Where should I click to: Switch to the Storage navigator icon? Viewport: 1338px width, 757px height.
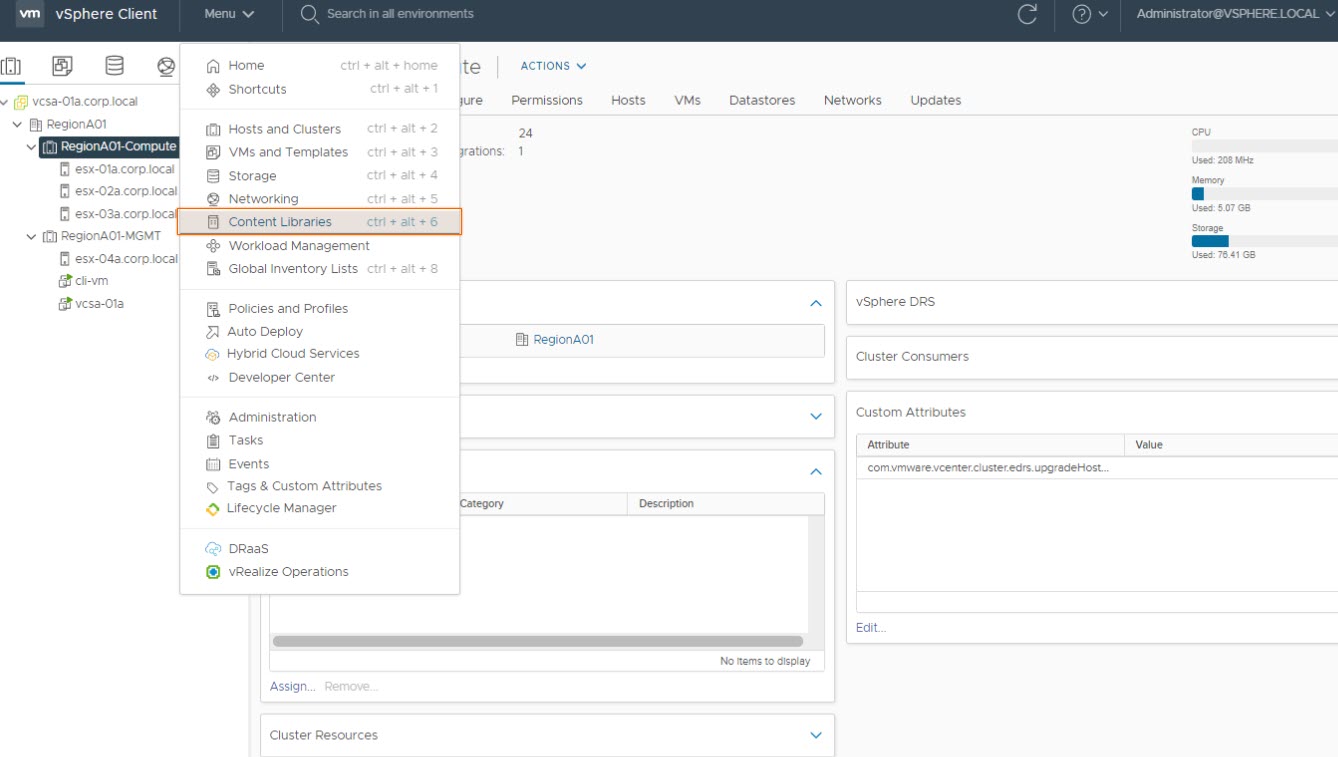click(114, 67)
